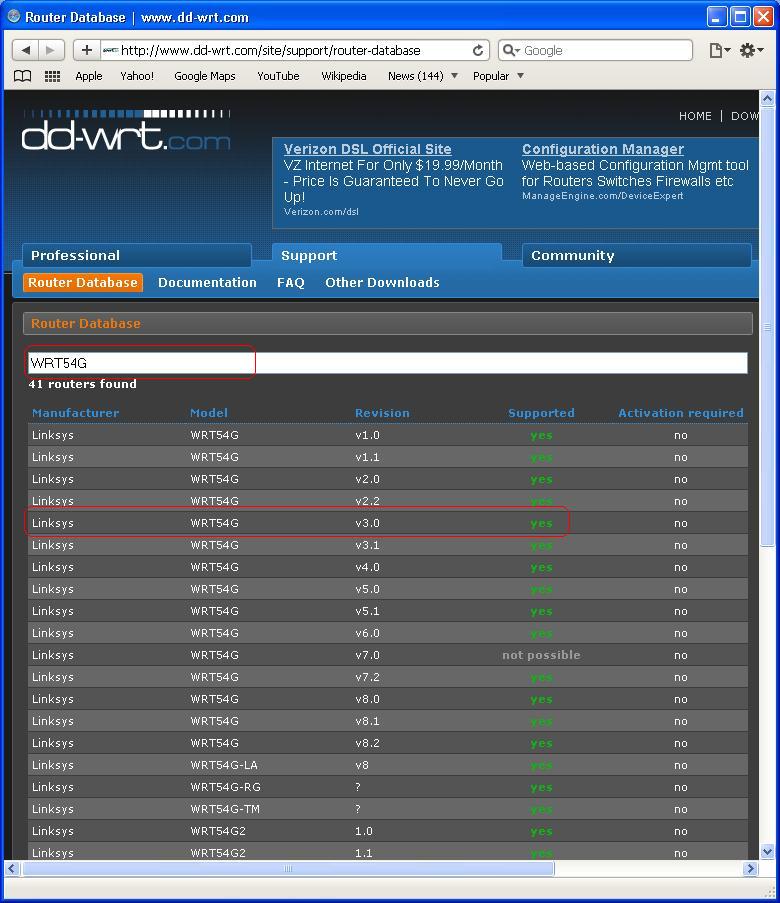Click the vertical scrollbar down arrow
This screenshot has height=903, width=780.
[x=767, y=851]
